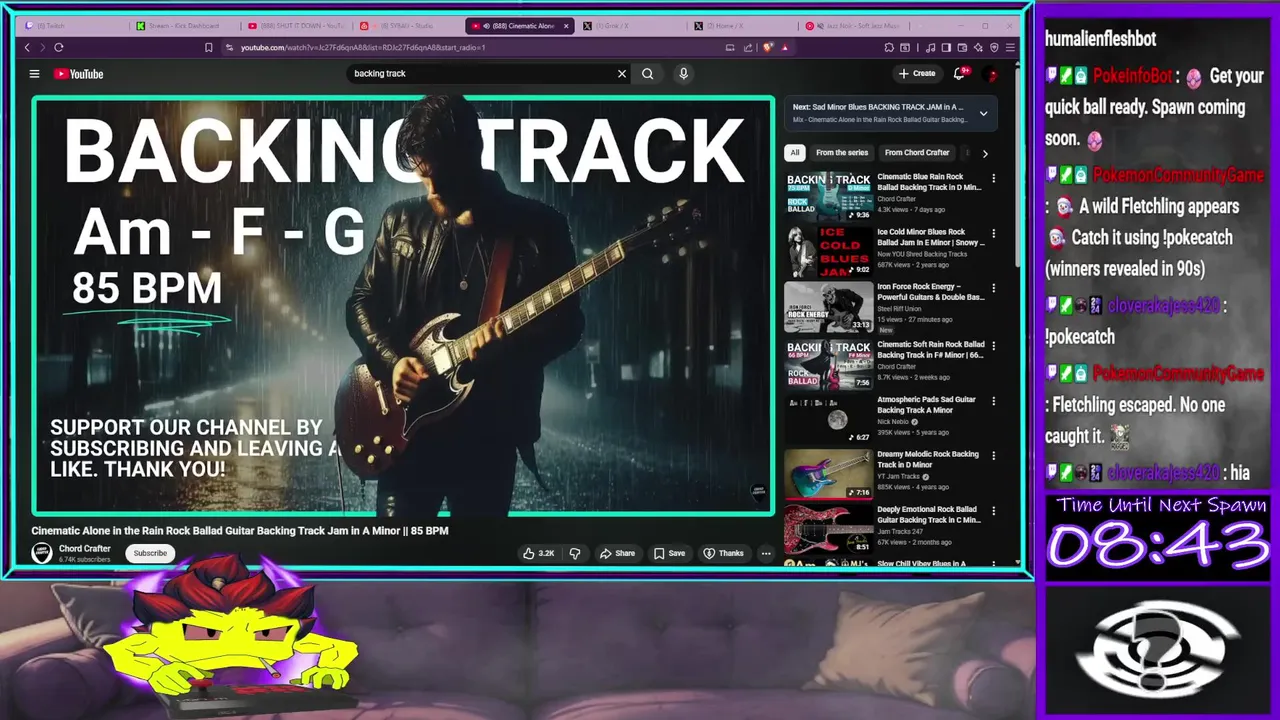Click the Brave shields icon
This screenshot has height=720, width=1280.
click(767, 47)
